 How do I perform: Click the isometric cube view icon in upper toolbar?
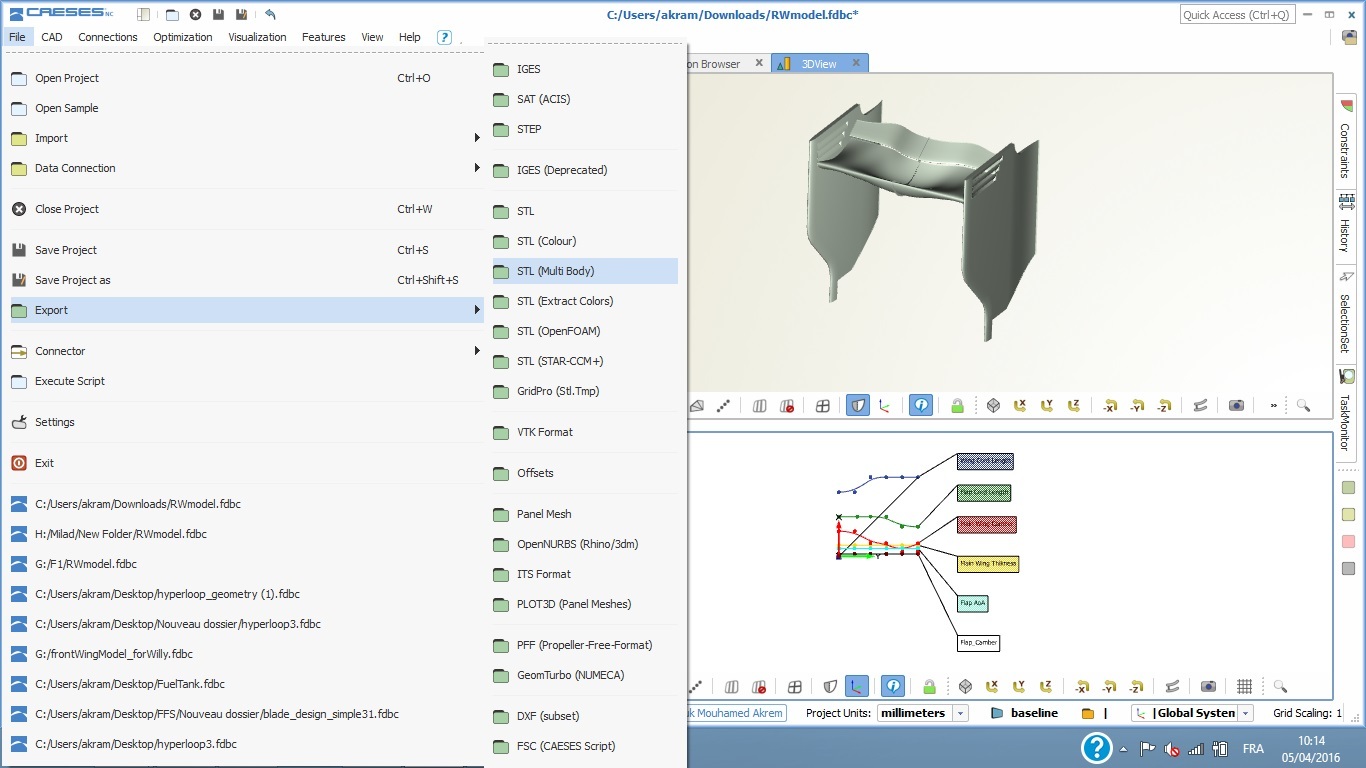(993, 405)
